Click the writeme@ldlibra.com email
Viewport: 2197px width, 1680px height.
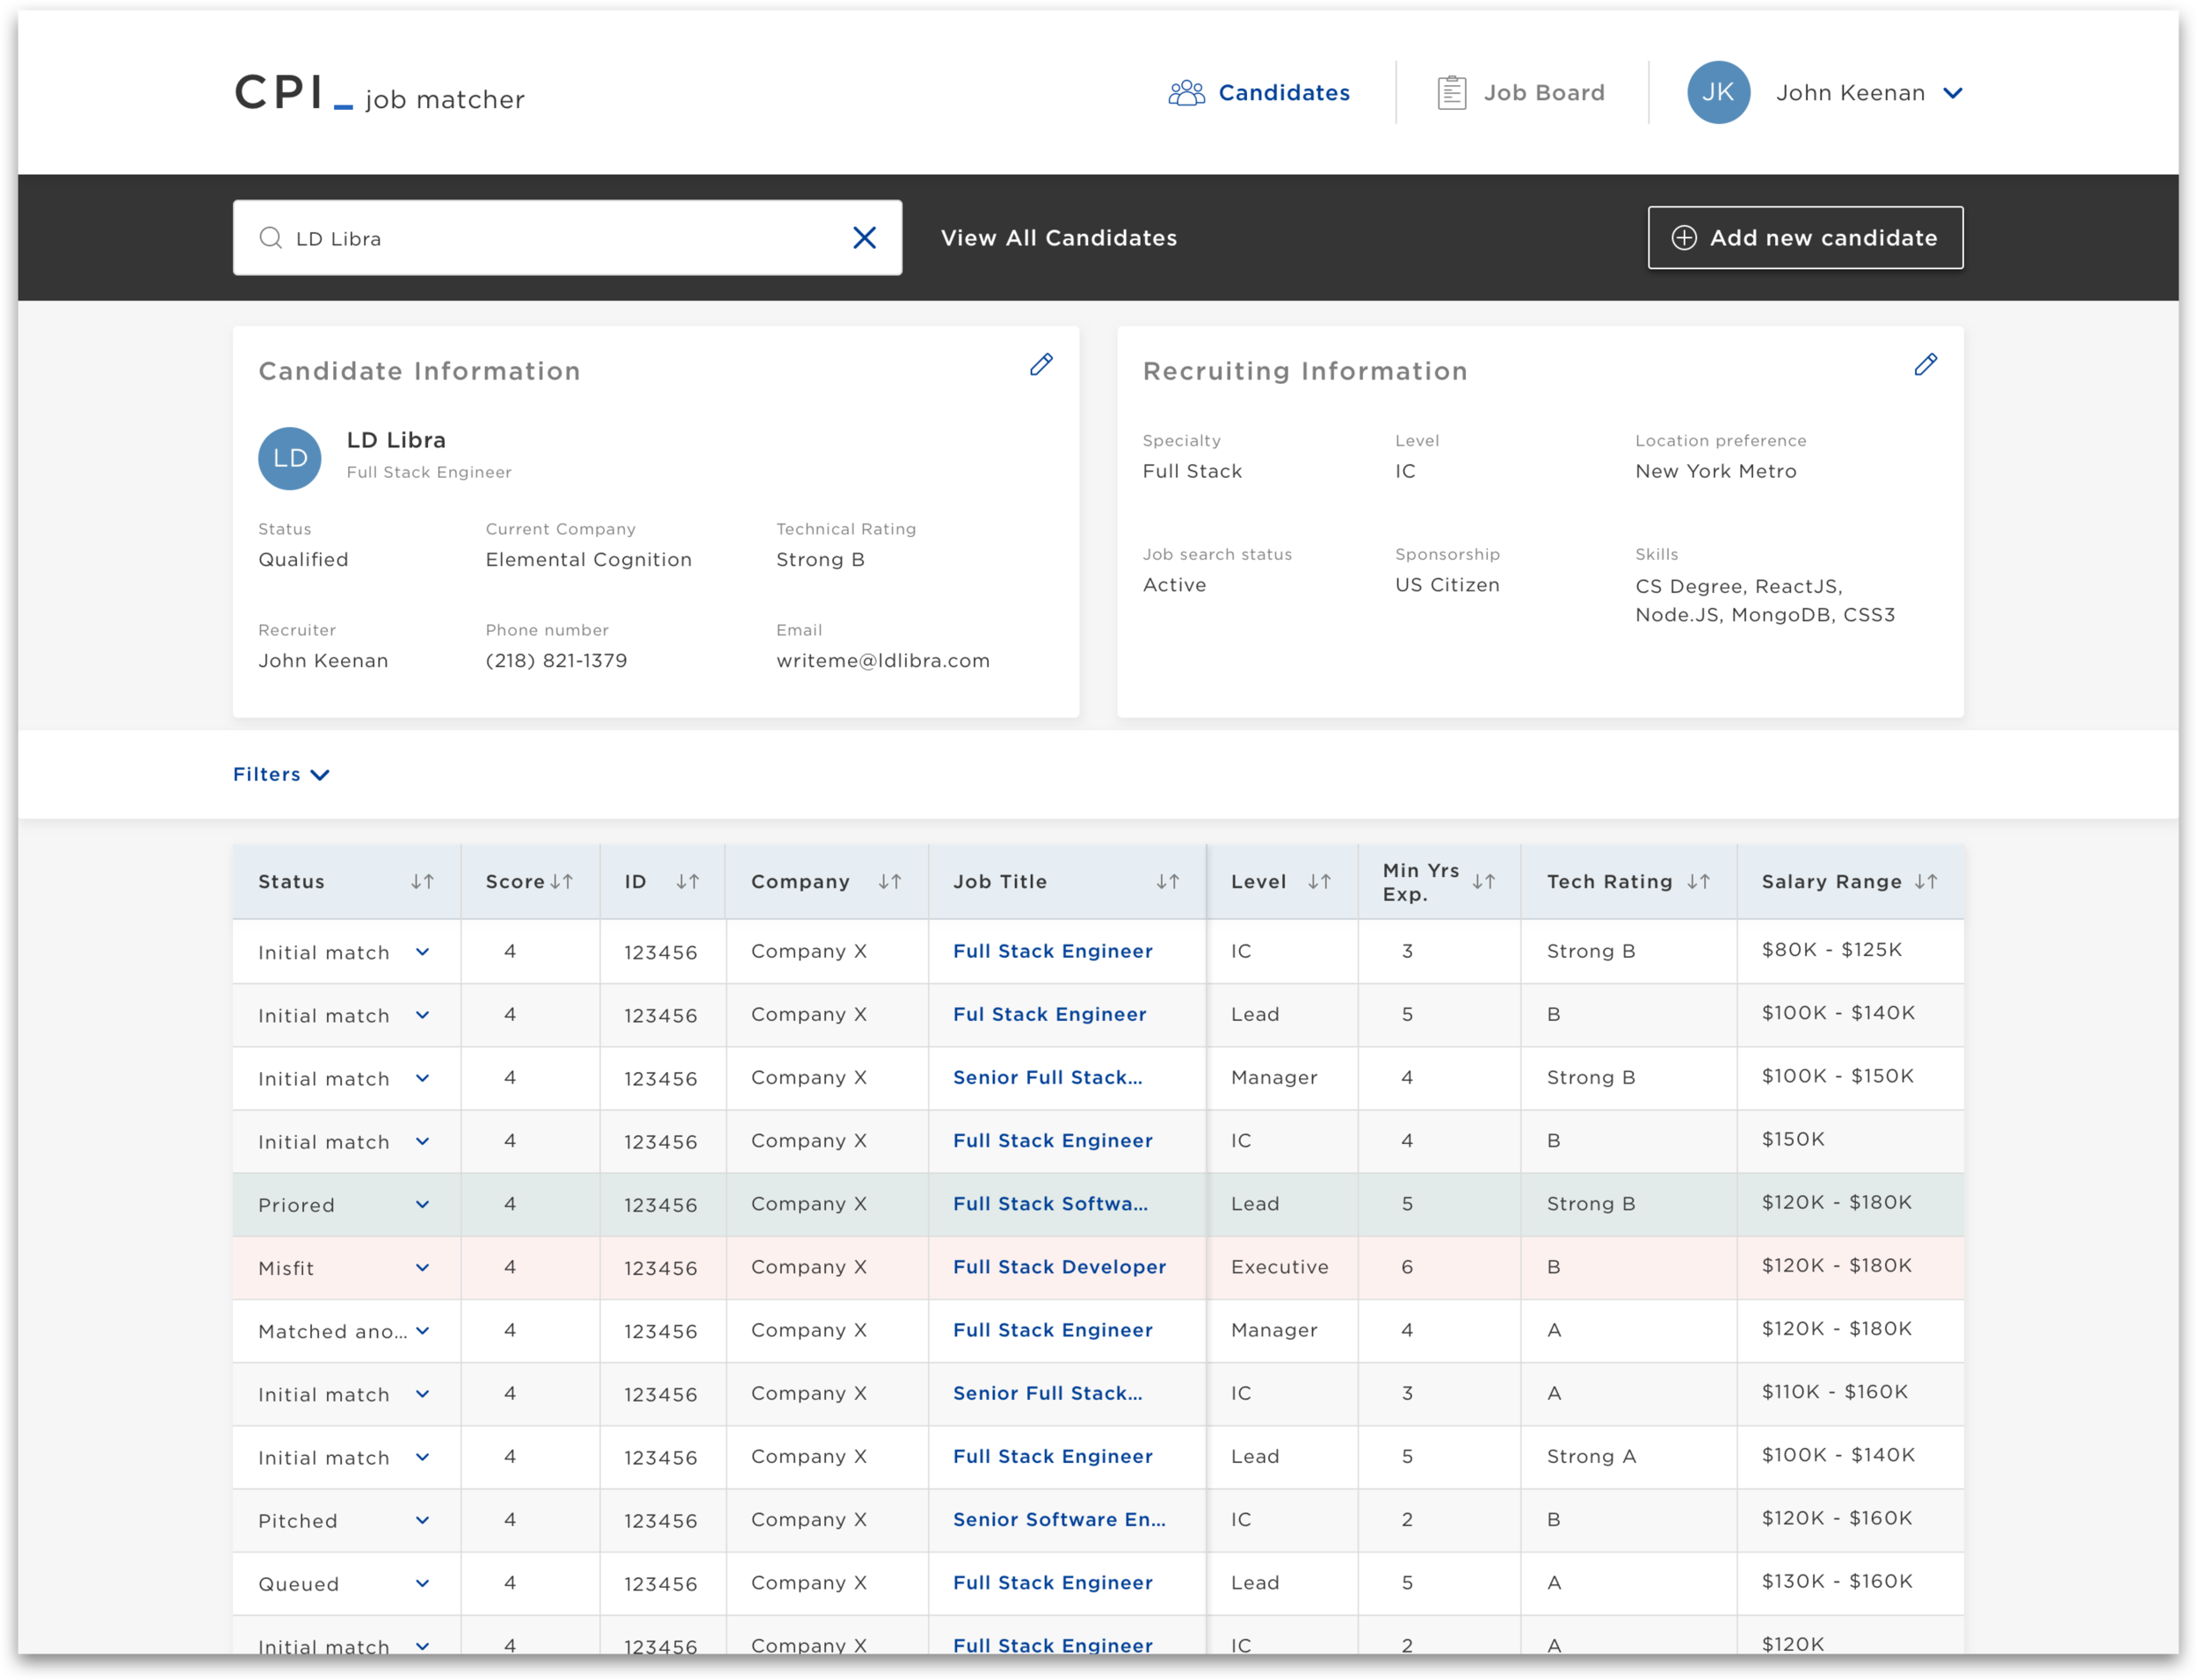[882, 661]
